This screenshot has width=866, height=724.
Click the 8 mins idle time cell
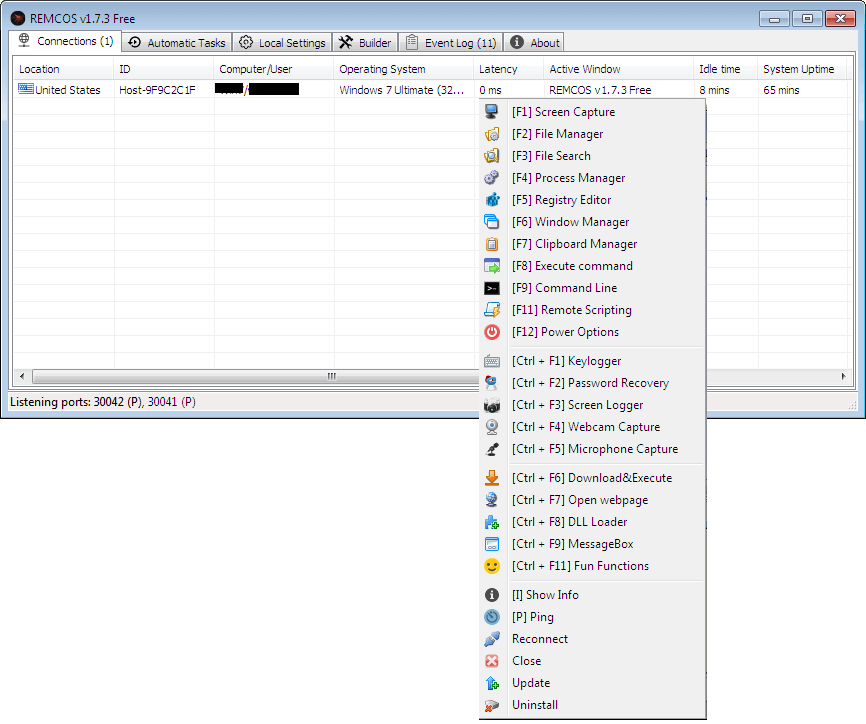click(714, 90)
